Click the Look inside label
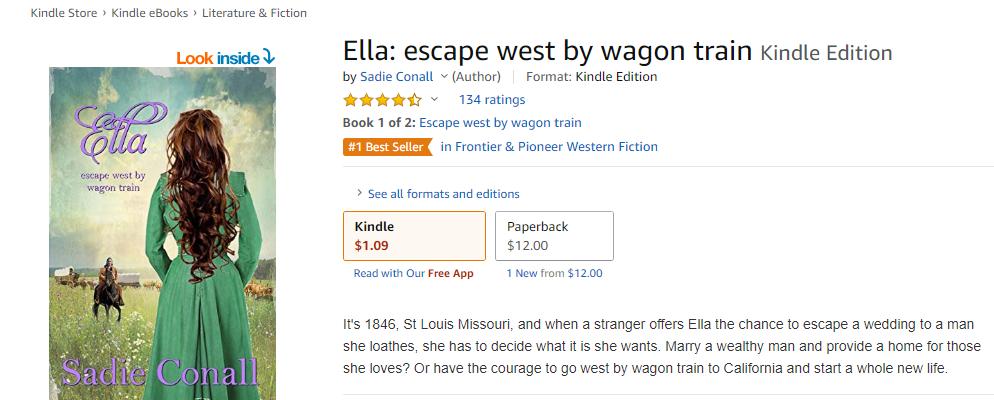 click(218, 58)
